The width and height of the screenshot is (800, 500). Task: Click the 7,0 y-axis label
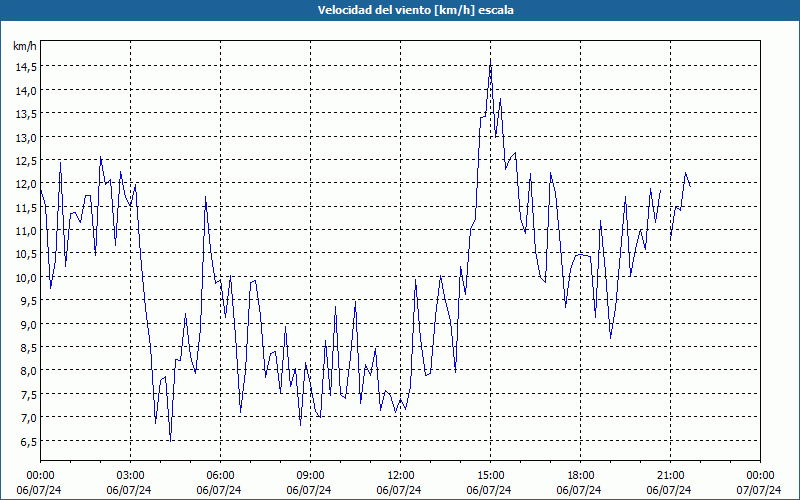click(x=28, y=418)
